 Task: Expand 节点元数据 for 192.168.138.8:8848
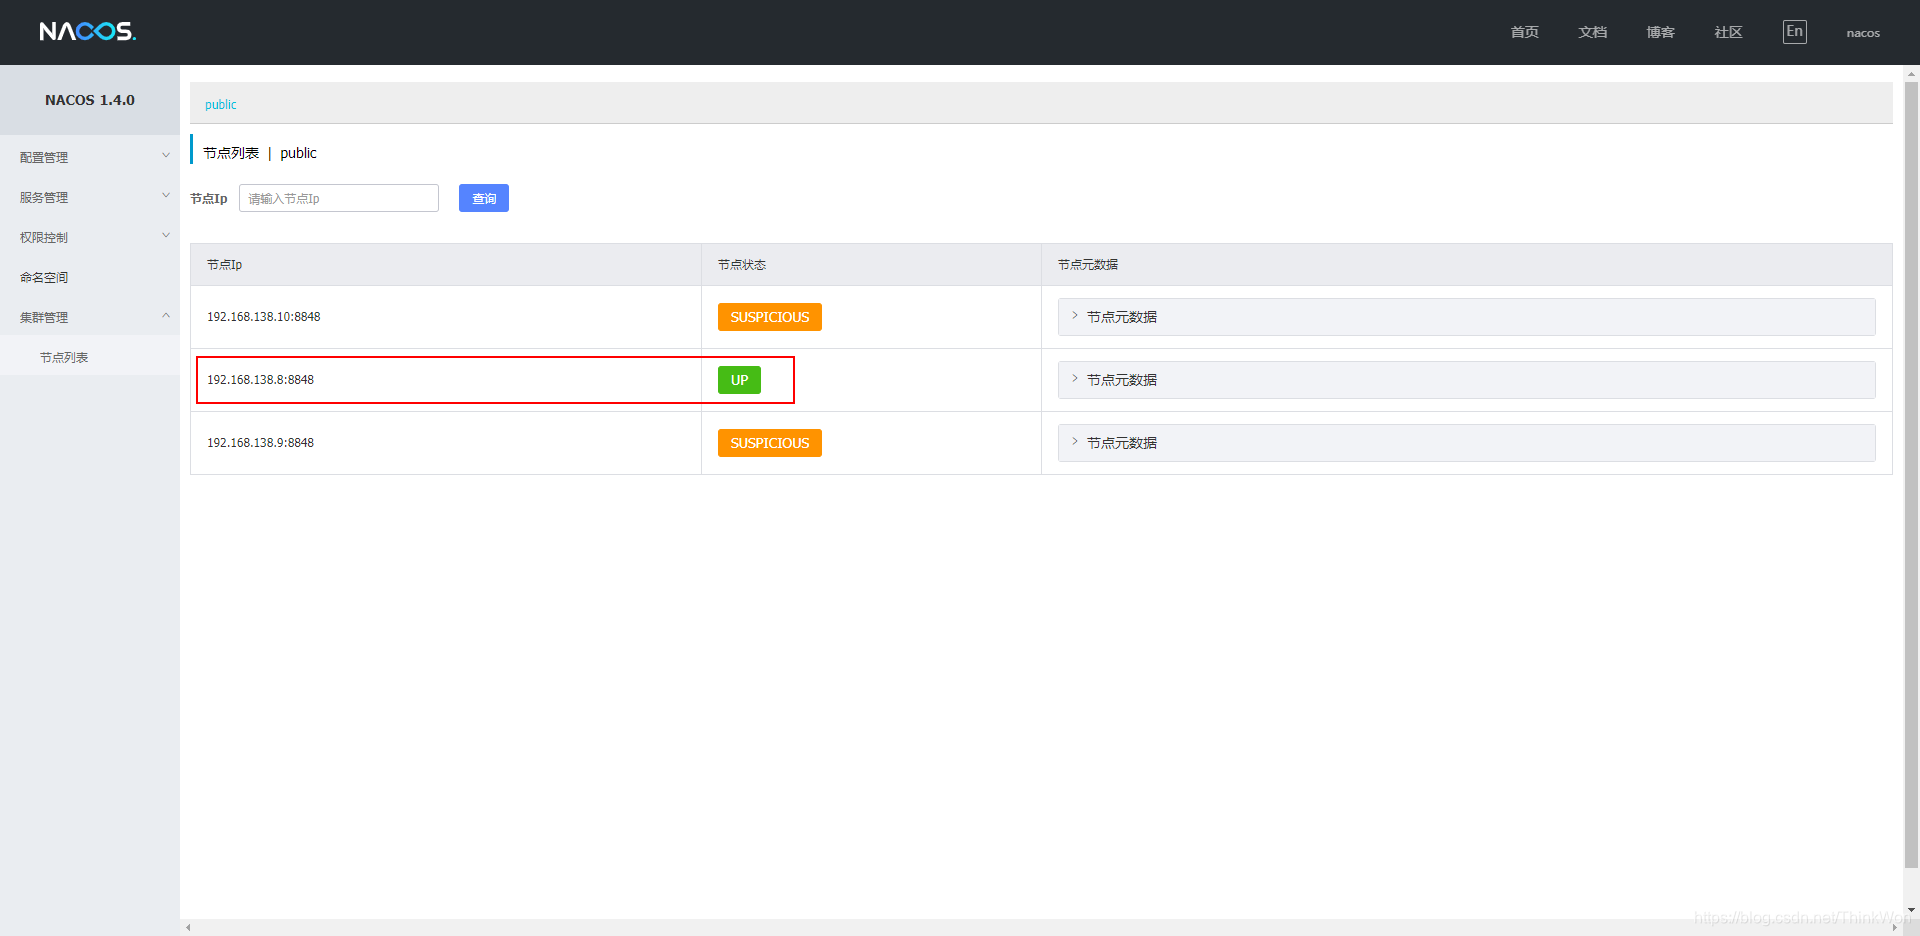[1466, 380]
